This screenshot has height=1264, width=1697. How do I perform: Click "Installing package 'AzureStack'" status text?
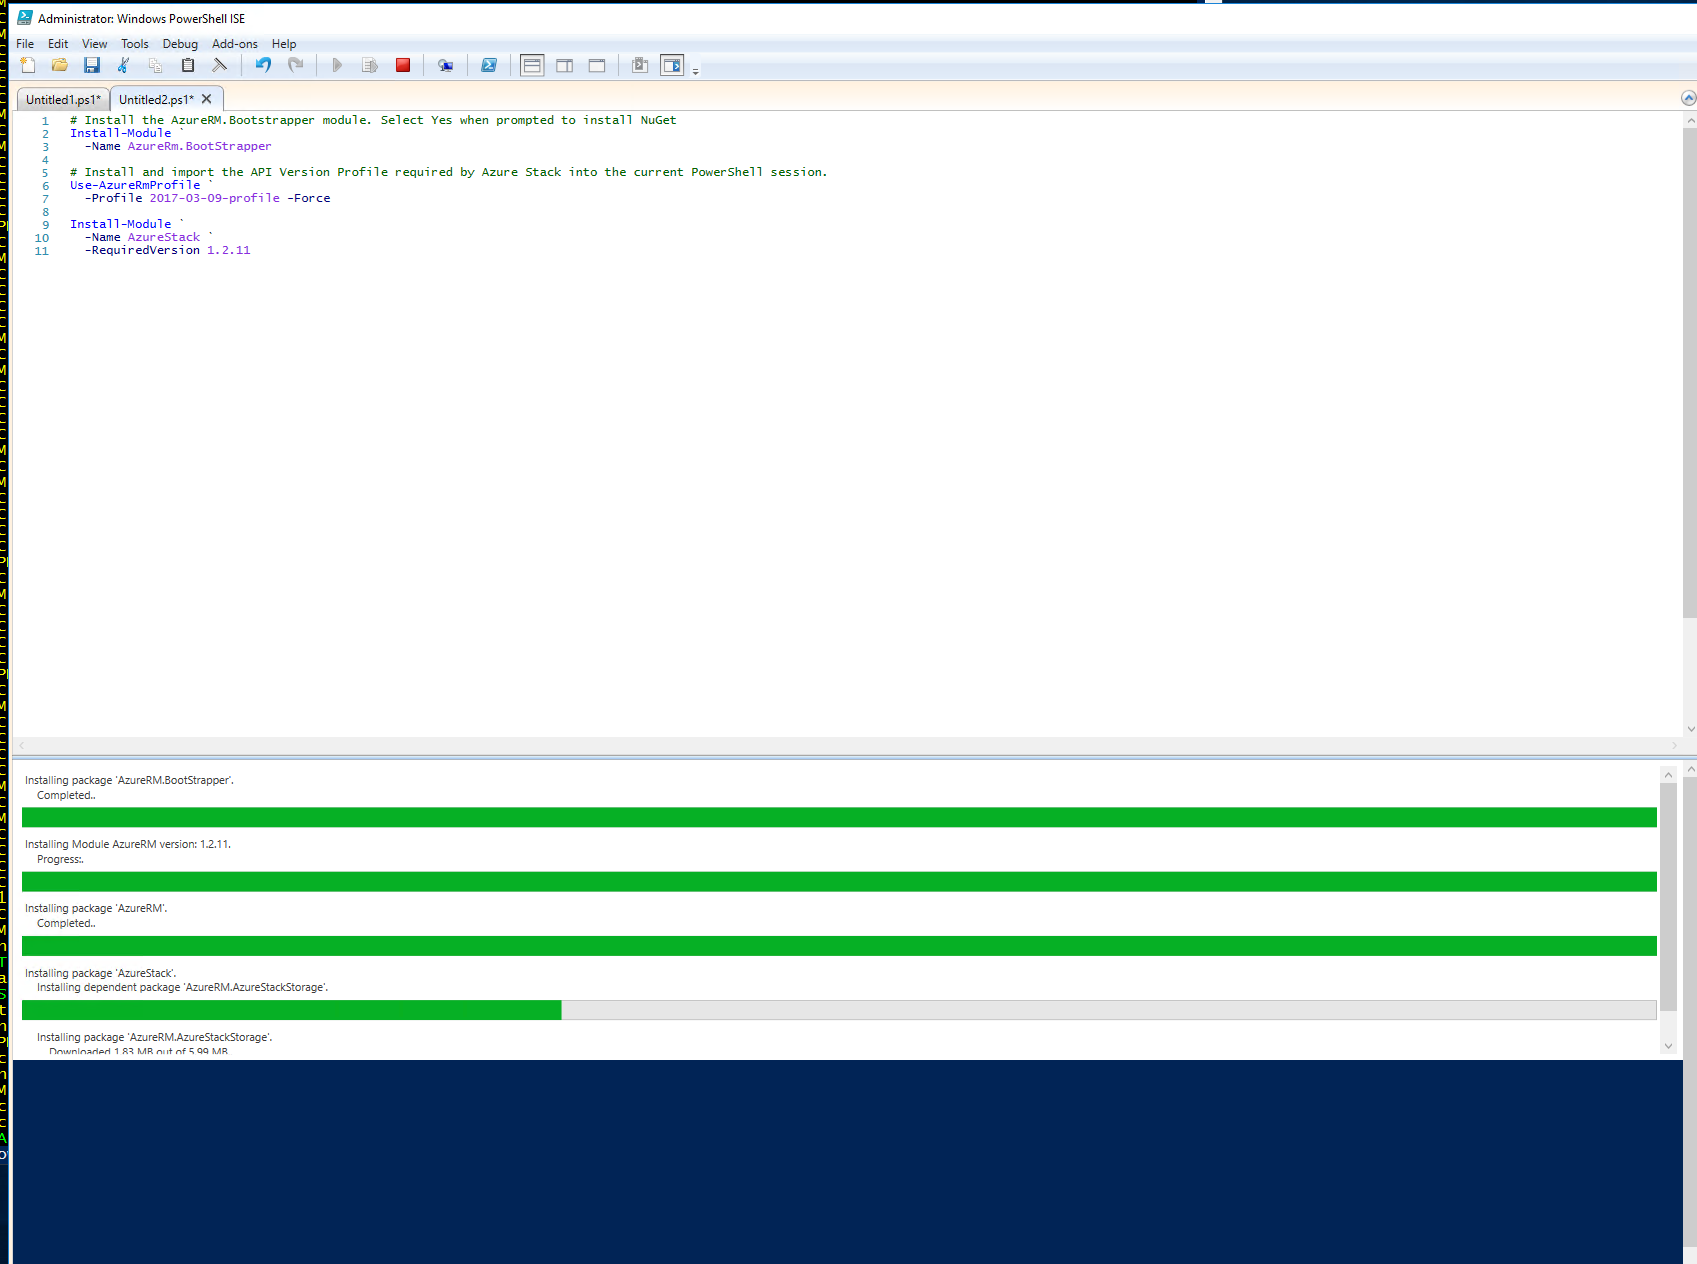(x=100, y=973)
